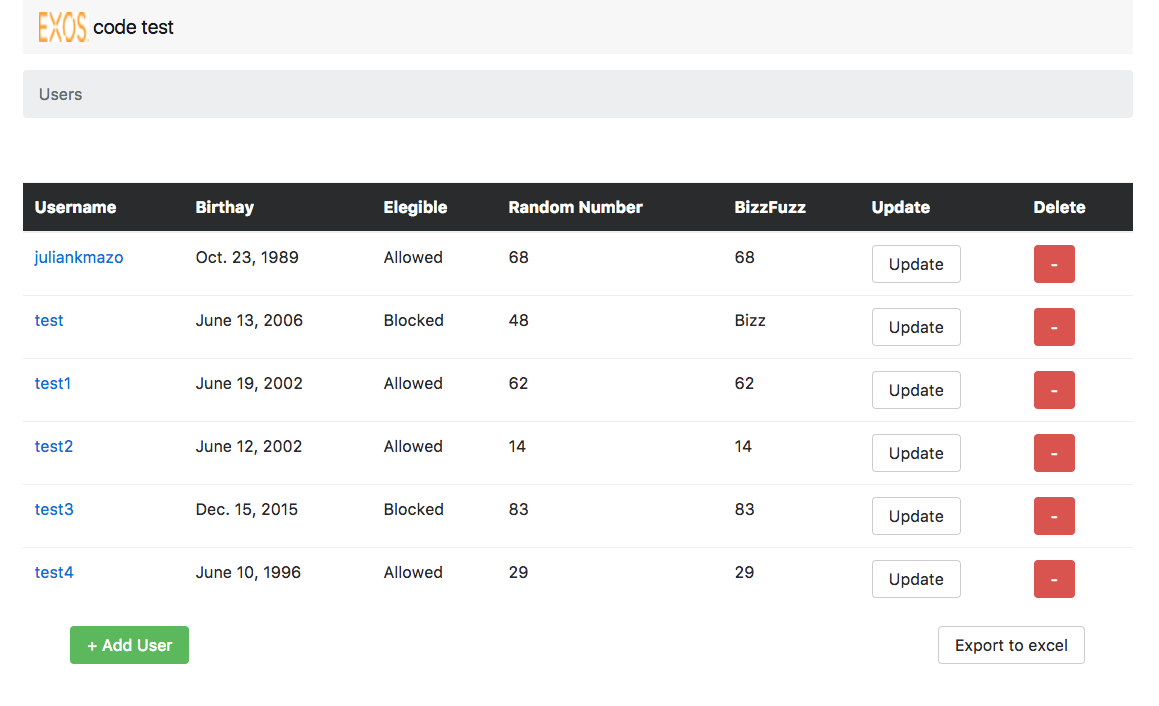Viewport: 1159px width, 706px height.
Task: Follow the test3 username link
Action: [x=54, y=509]
